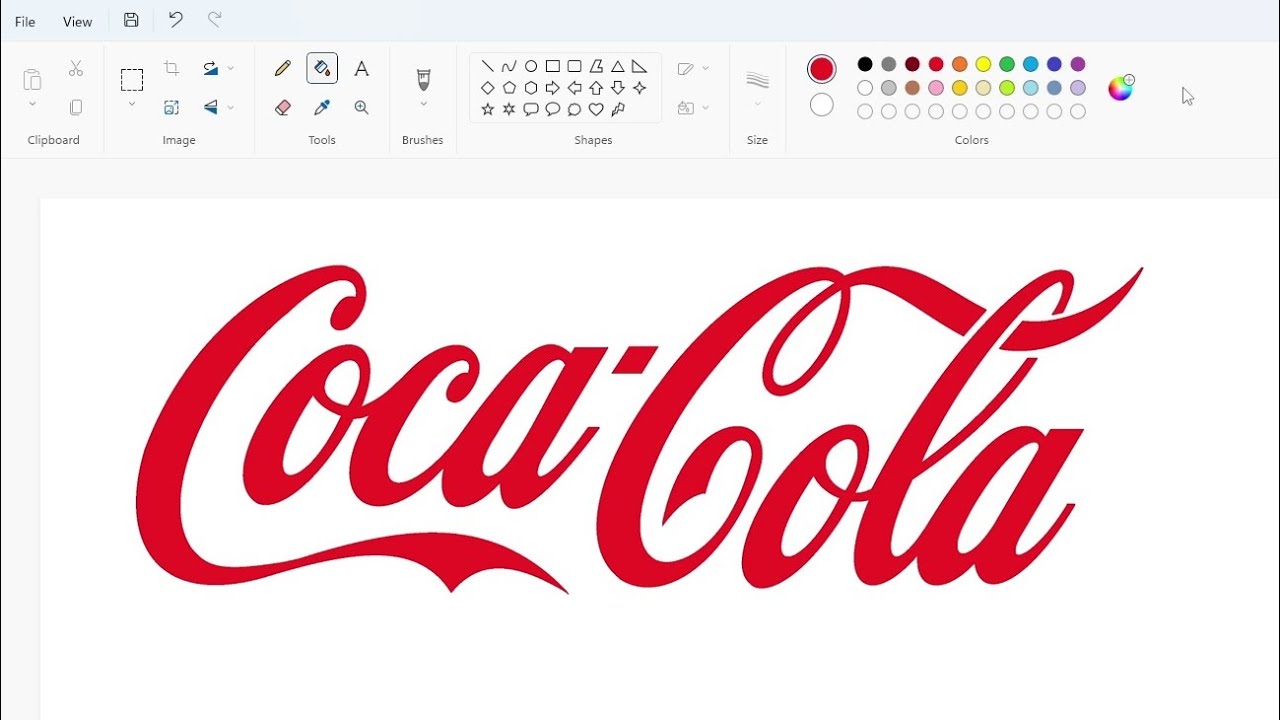Choose the lime green color swatch

tap(1007, 88)
